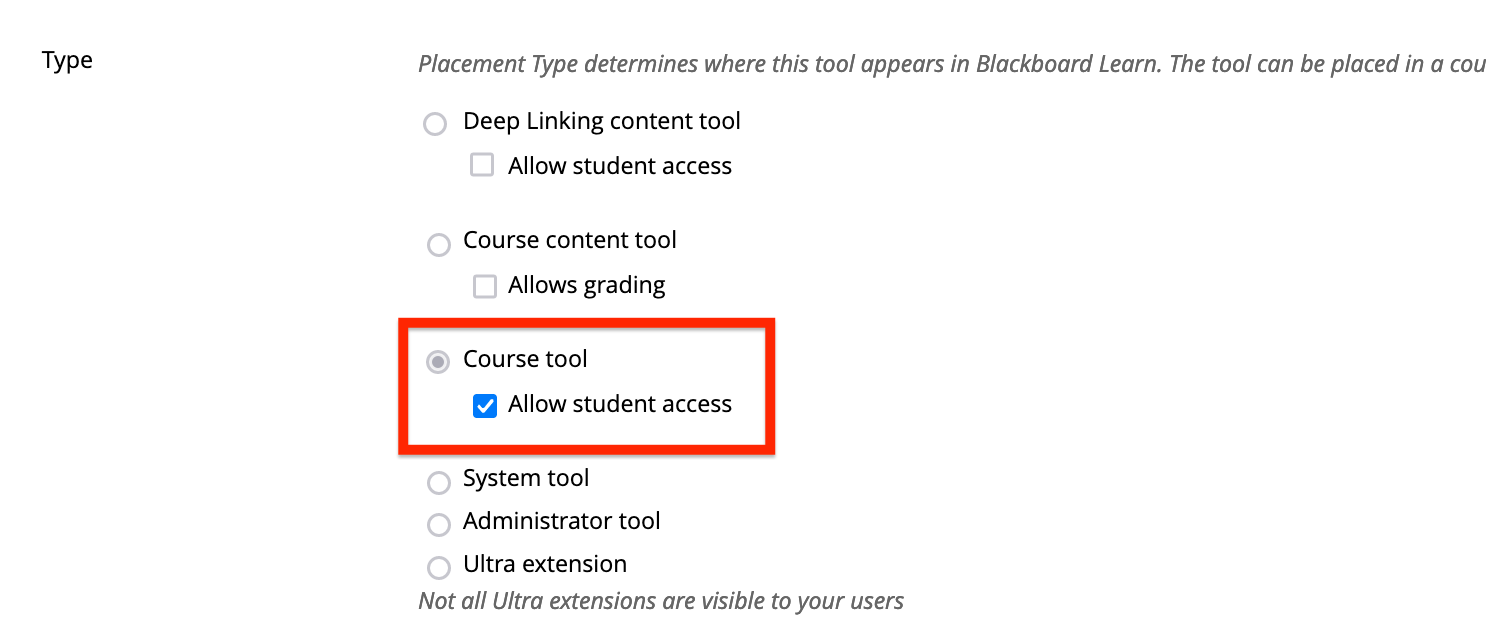1486x633 pixels.
Task: Select the Deep Linking content tool radio button
Action: click(x=435, y=124)
